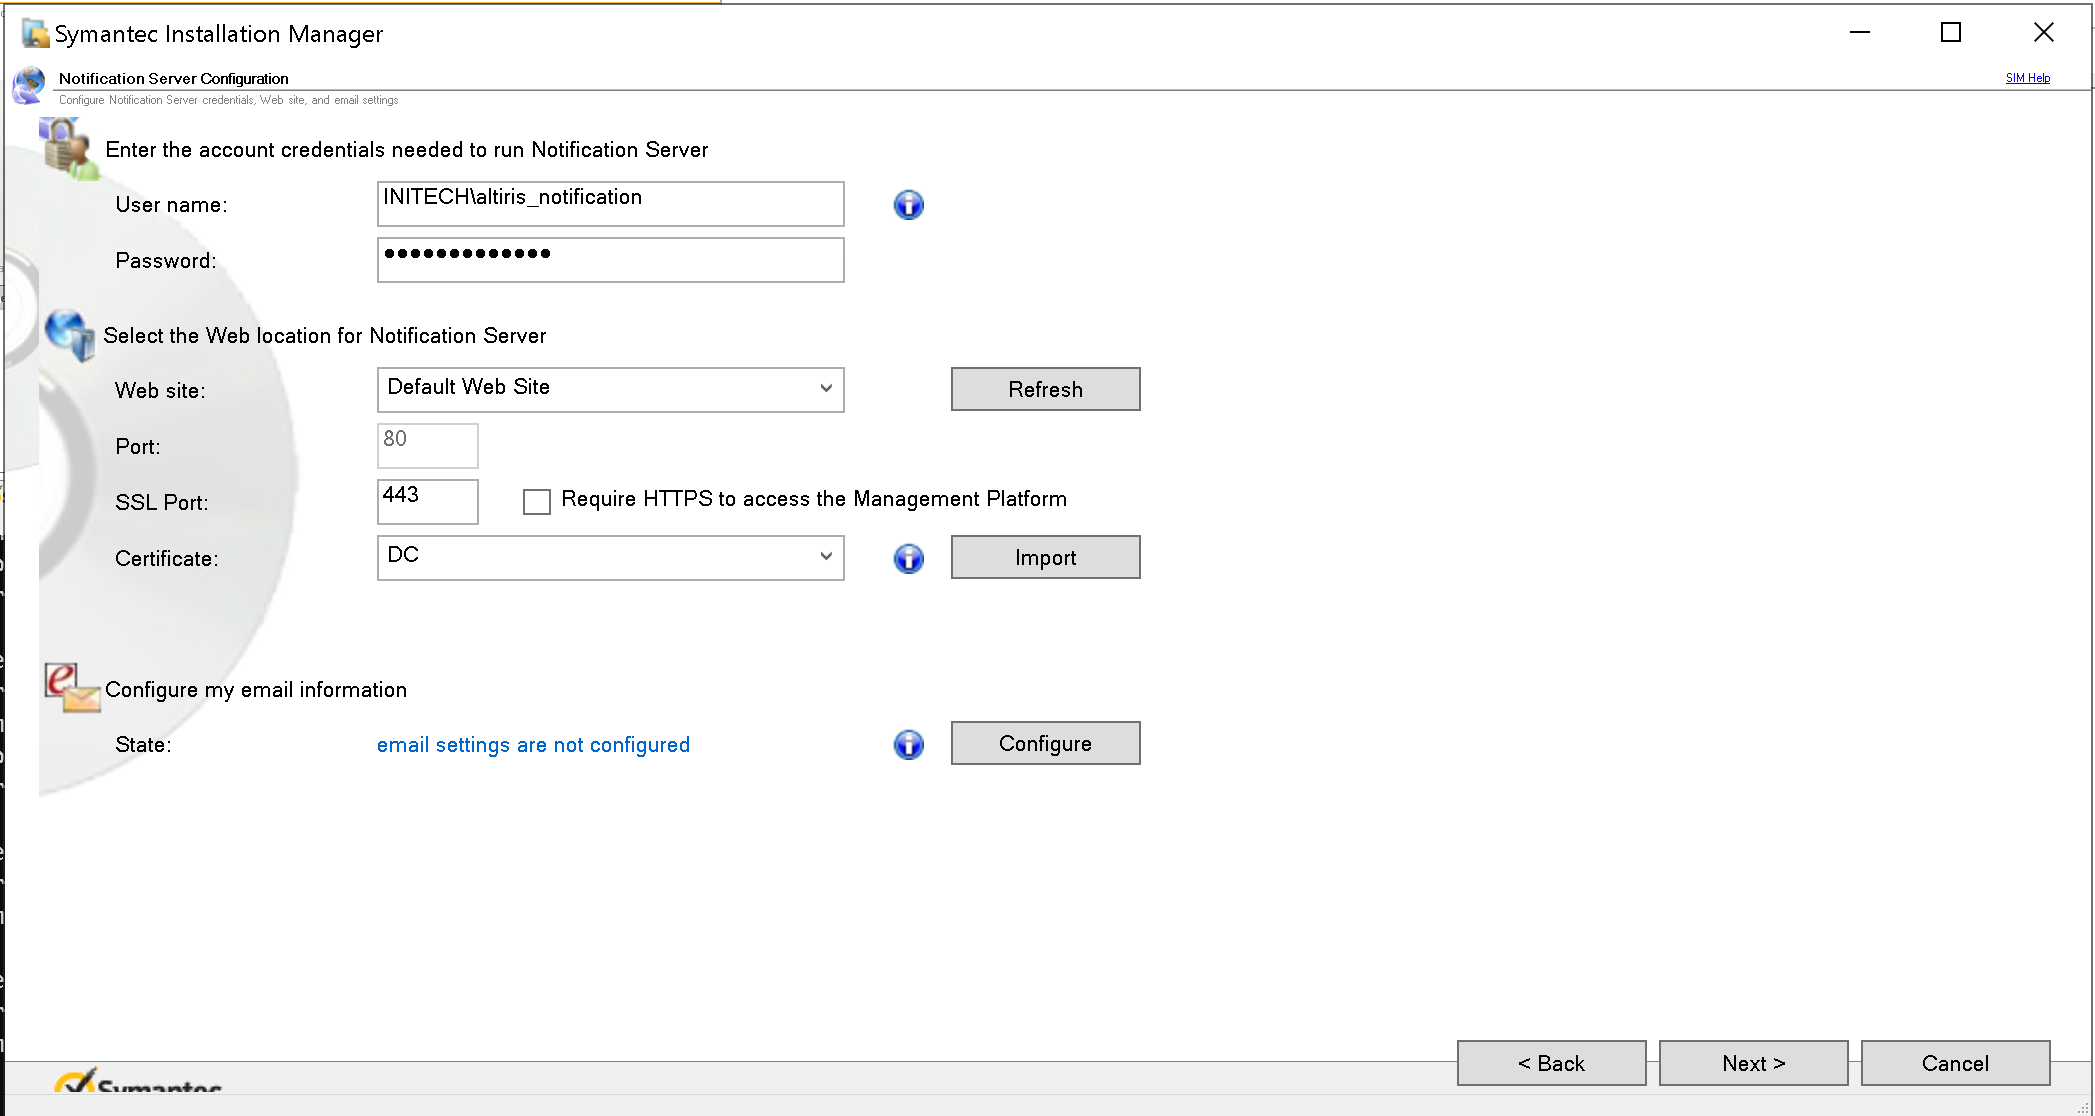Image resolution: width=2095 pixels, height=1116 pixels.
Task: Click 'Configure my email information' text
Action: click(x=256, y=690)
